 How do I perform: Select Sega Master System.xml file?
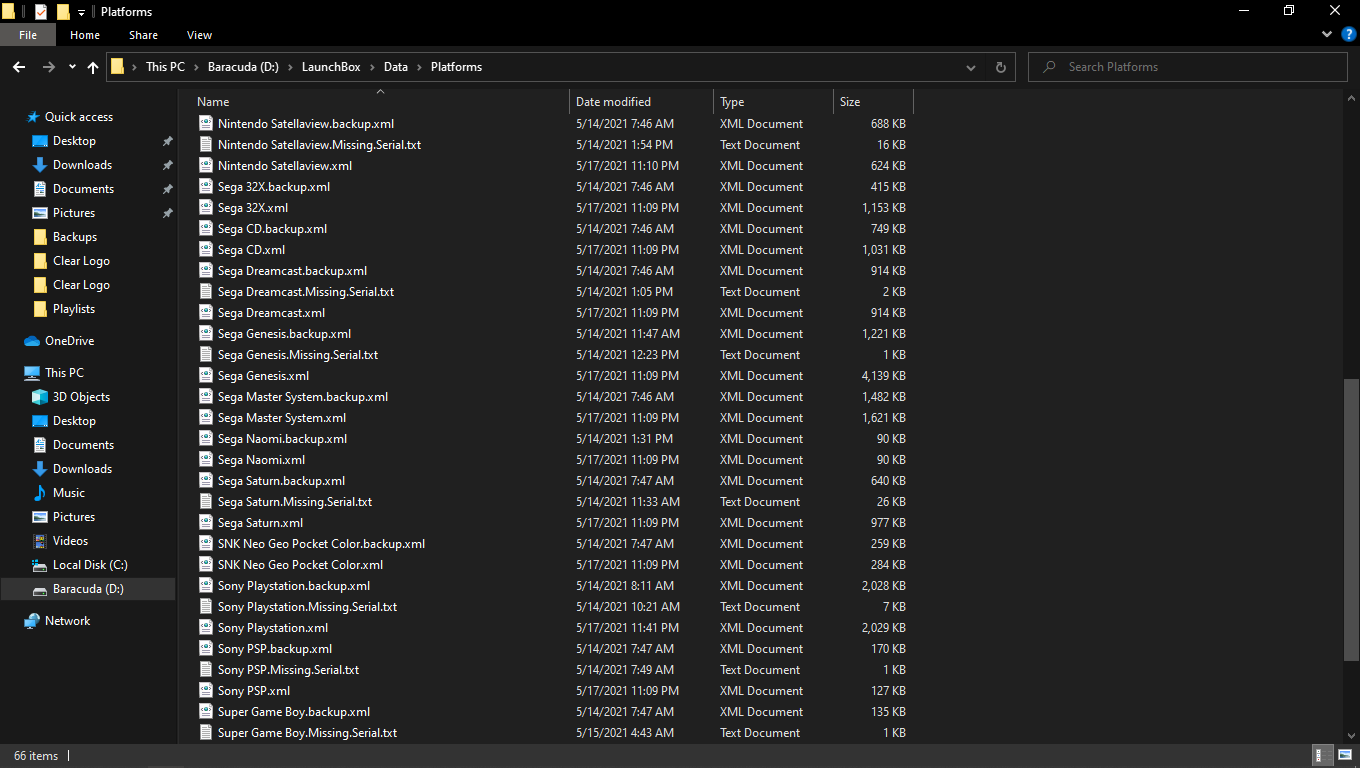click(282, 418)
